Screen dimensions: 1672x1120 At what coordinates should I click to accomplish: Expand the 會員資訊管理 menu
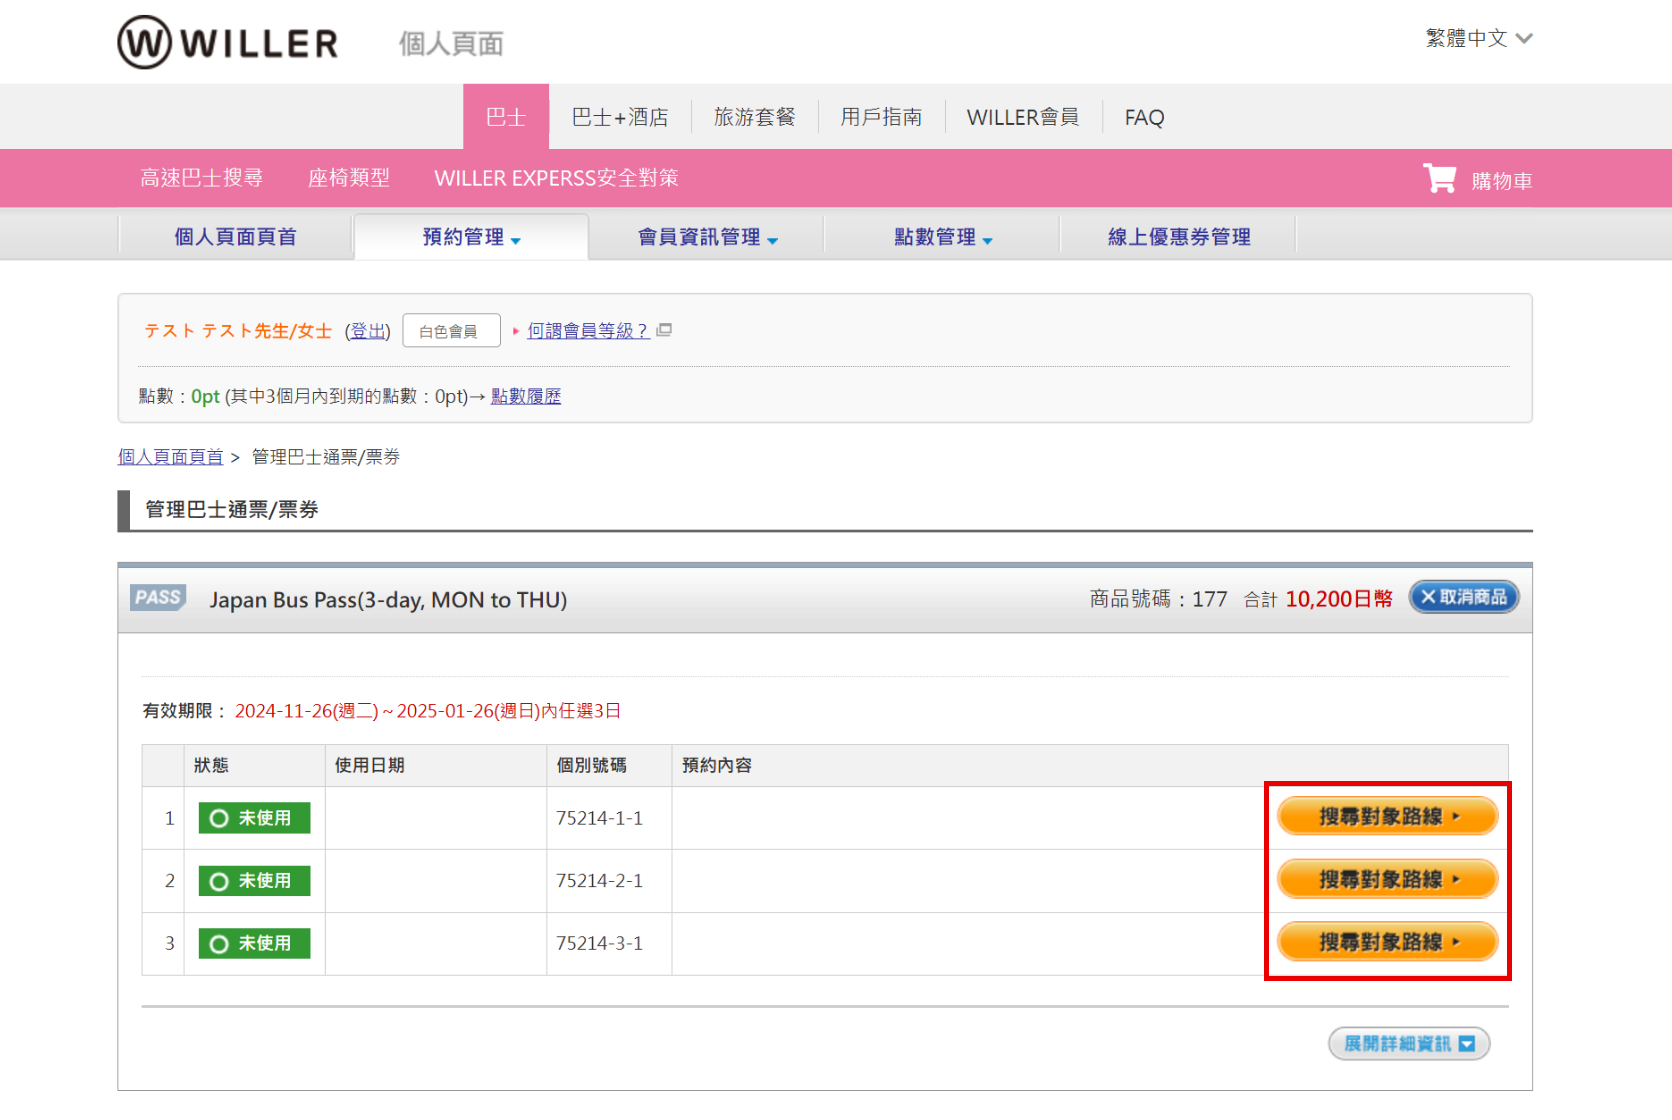point(707,237)
